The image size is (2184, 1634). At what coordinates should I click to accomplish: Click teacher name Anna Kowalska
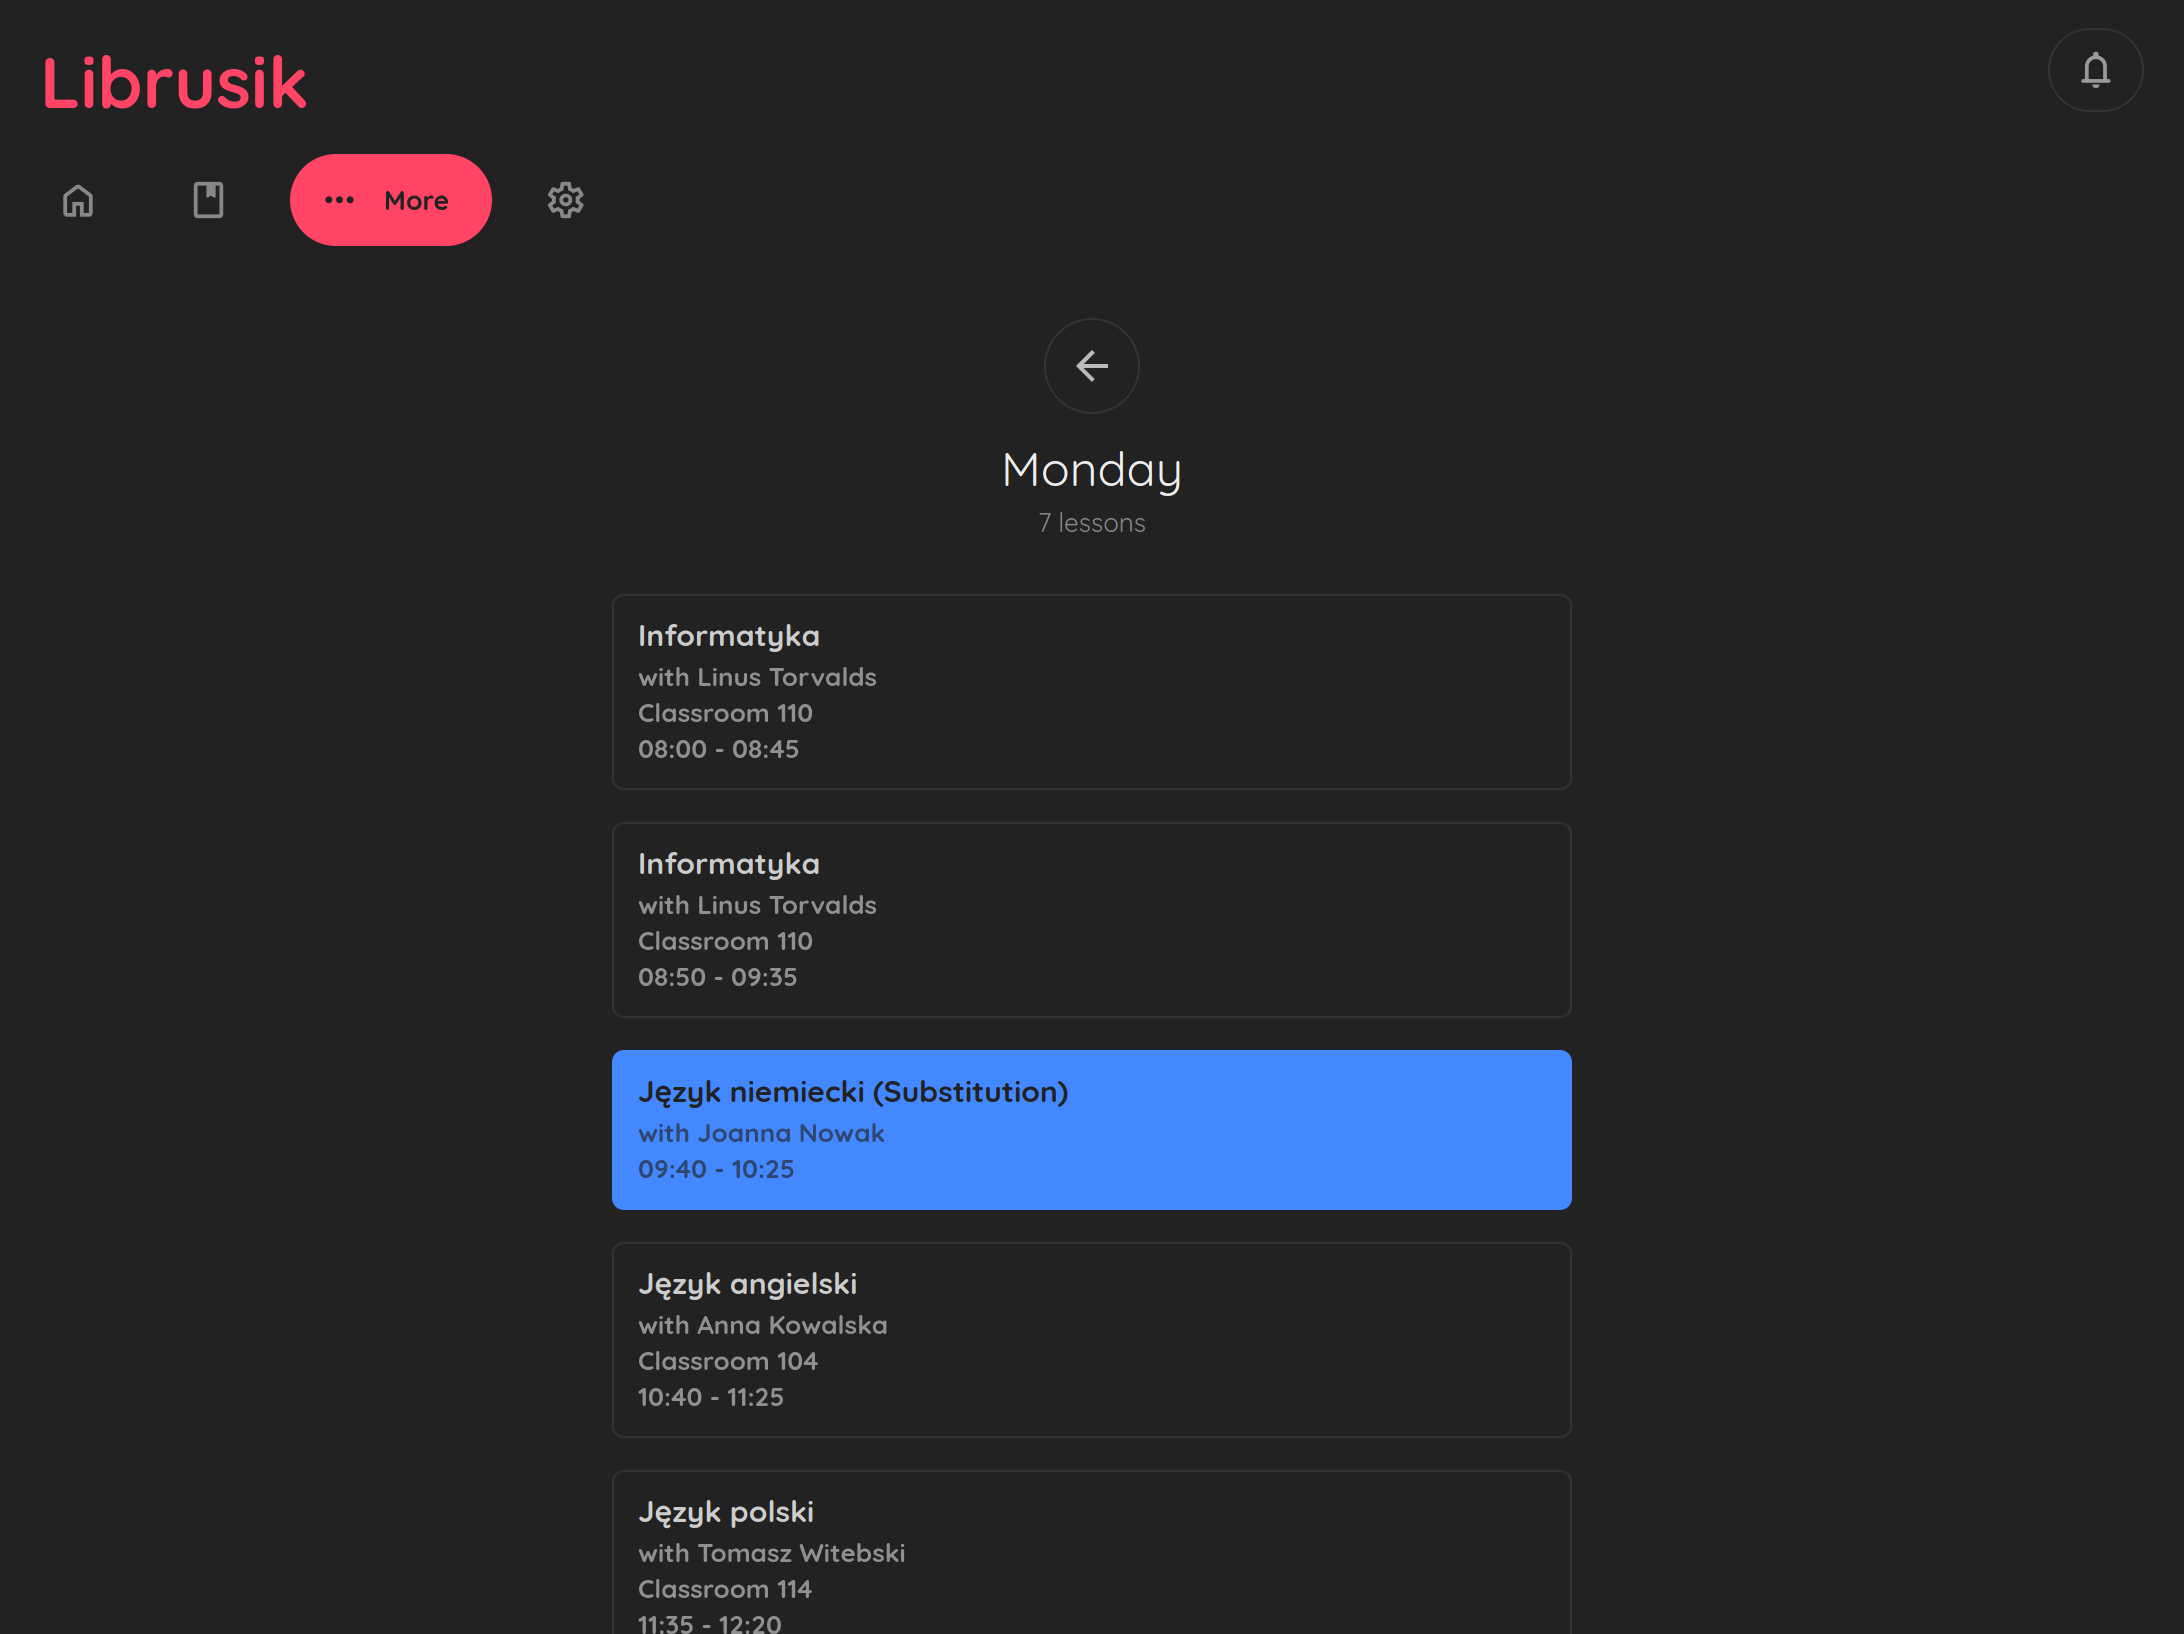tap(792, 1325)
